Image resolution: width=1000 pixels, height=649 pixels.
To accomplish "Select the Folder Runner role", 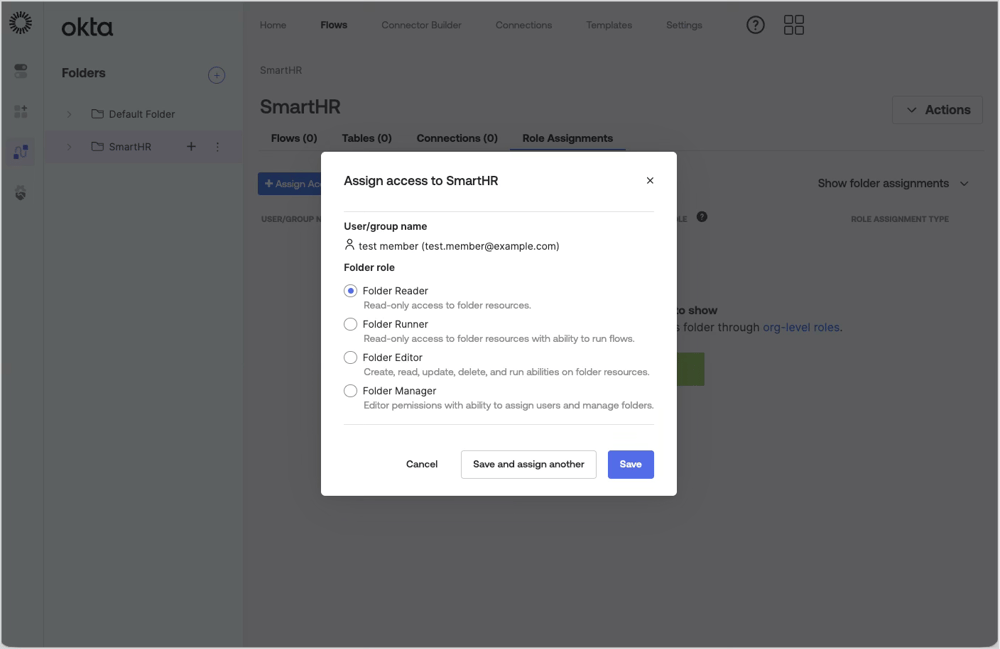I will tap(350, 324).
